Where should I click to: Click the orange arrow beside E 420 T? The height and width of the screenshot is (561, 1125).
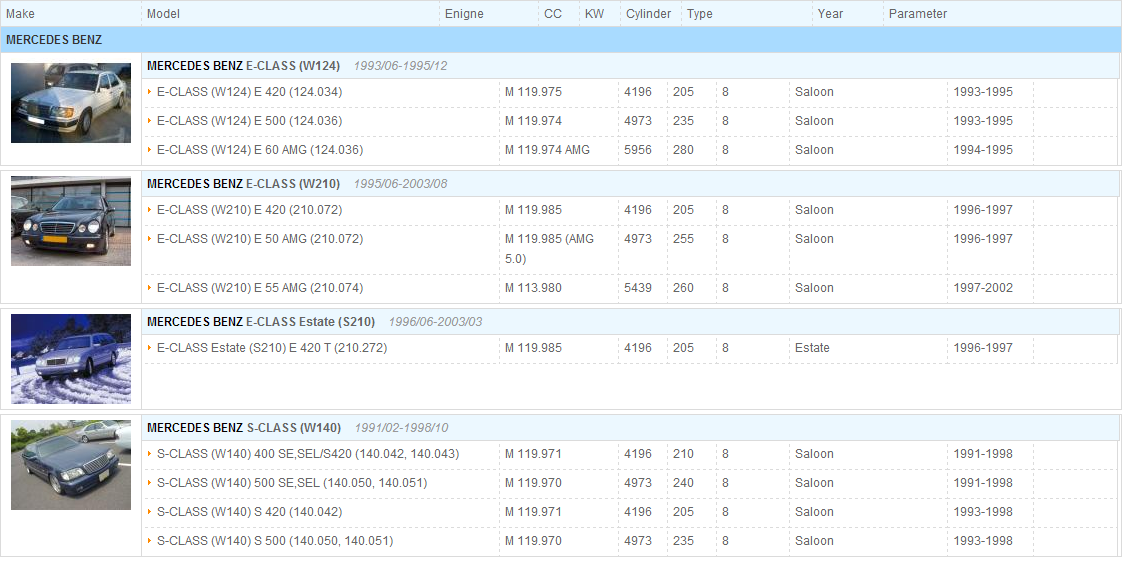point(150,348)
